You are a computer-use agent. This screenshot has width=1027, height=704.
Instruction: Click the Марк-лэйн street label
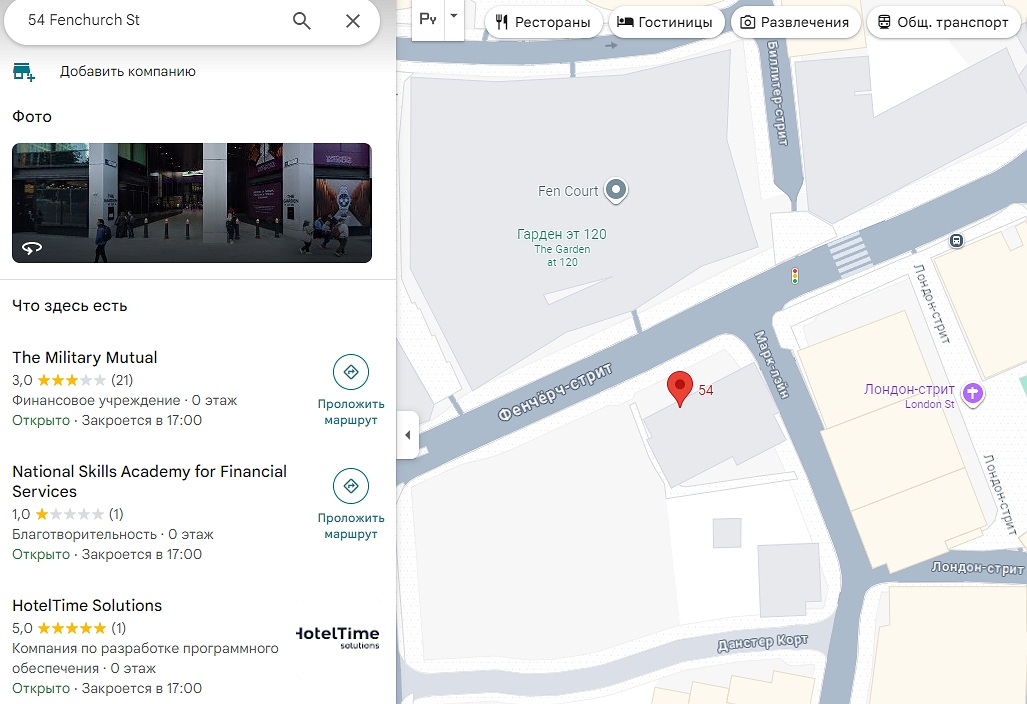(x=771, y=364)
